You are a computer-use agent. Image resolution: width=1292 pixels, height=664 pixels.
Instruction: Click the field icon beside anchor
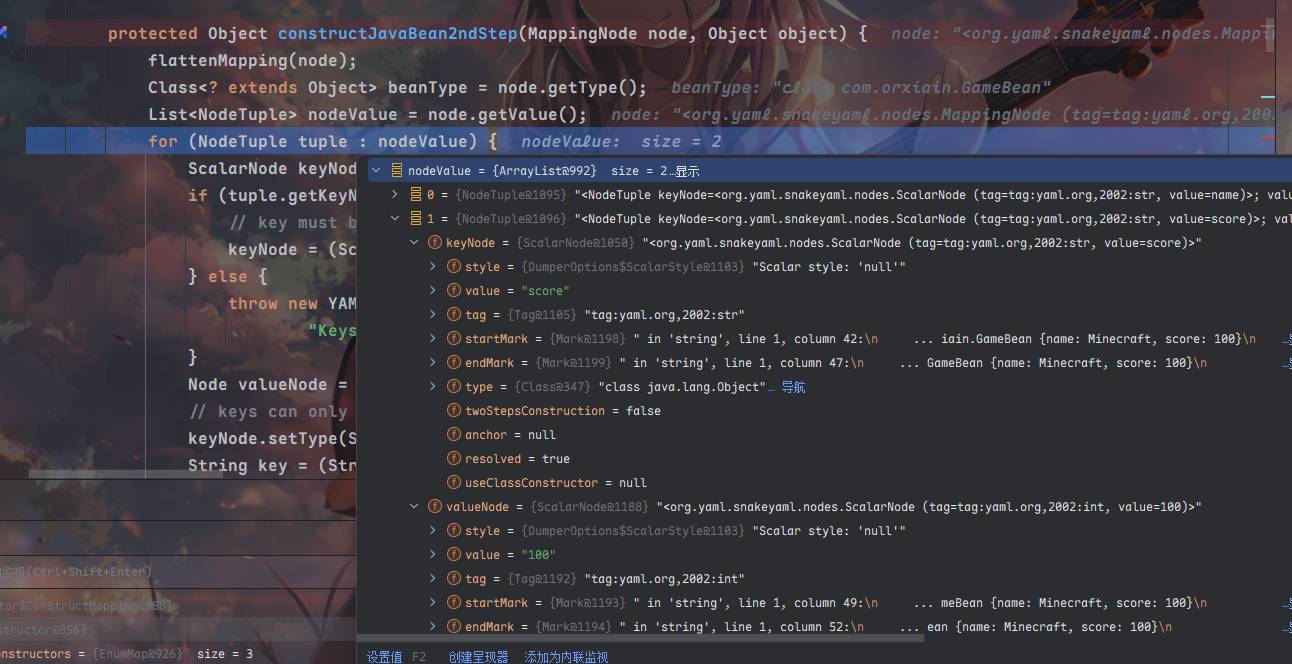(454, 435)
